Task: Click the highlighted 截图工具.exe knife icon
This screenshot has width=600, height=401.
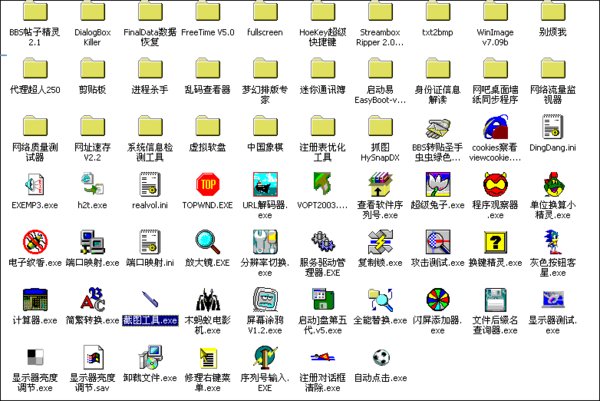Action: pos(150,300)
